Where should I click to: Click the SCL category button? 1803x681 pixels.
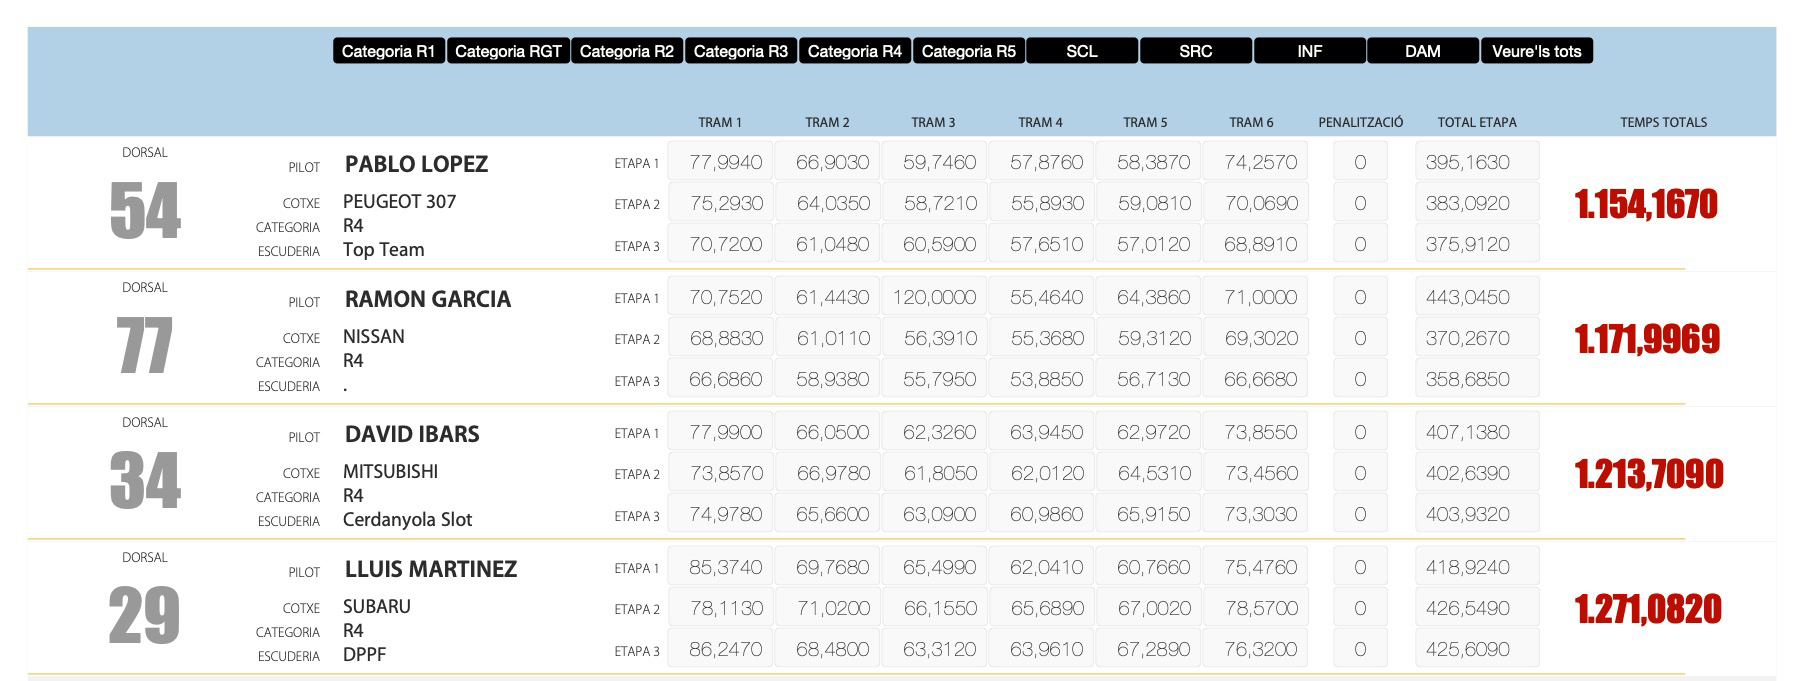(x=1082, y=51)
